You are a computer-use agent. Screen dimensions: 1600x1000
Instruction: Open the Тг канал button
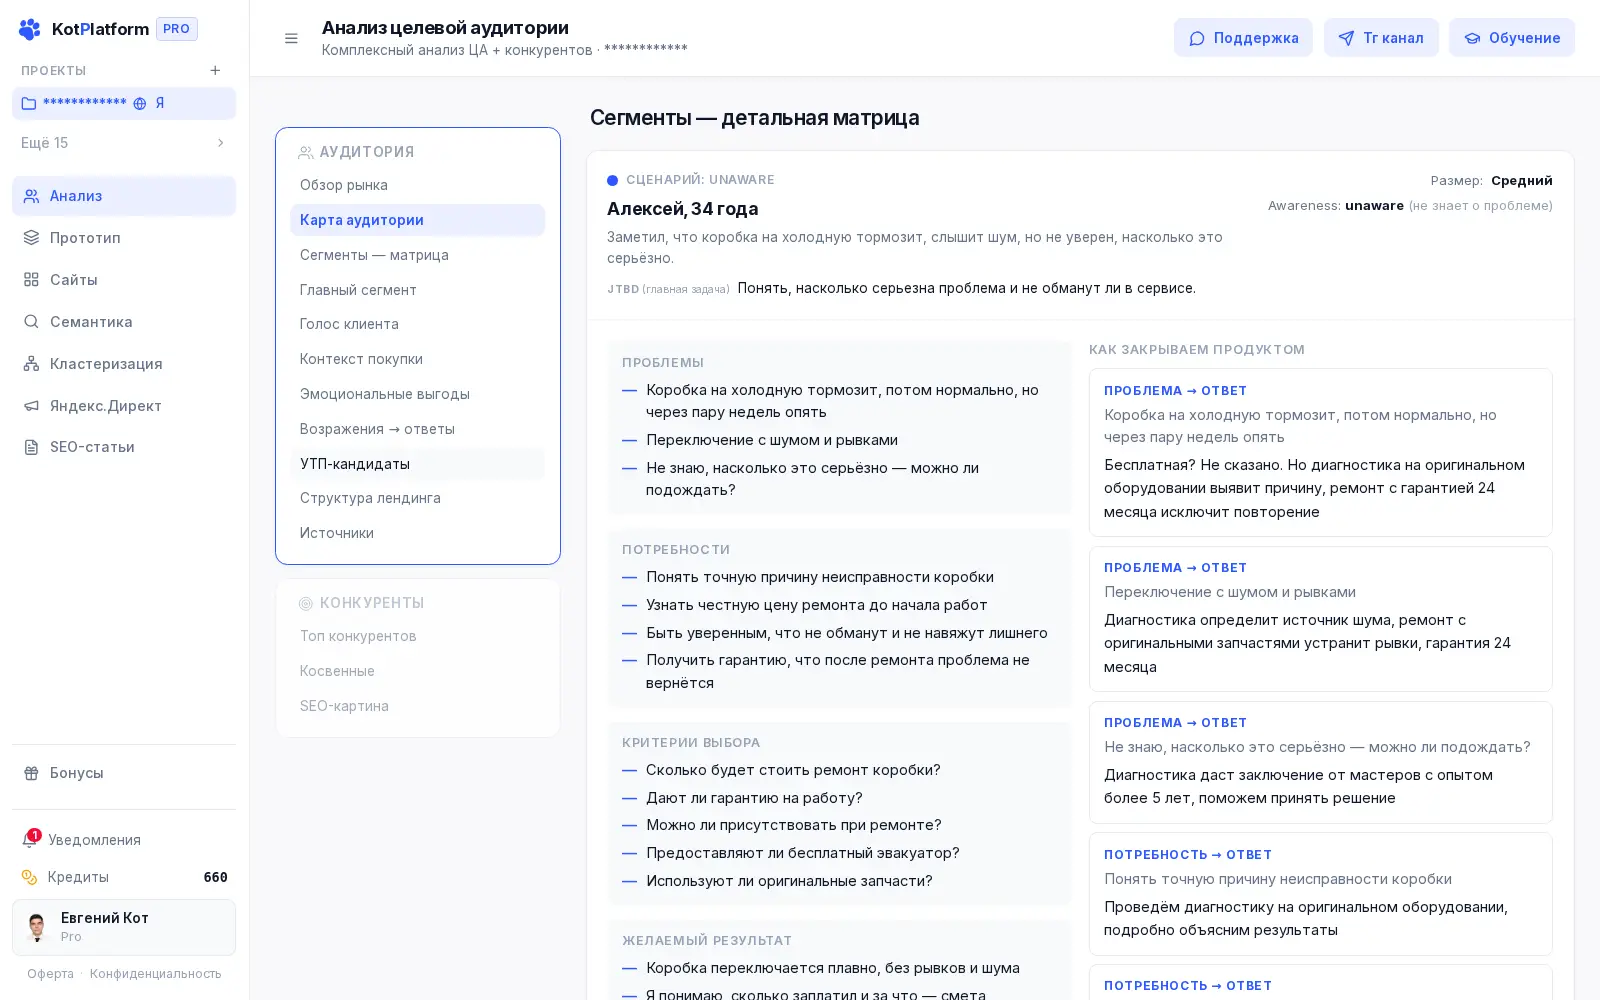tap(1381, 38)
